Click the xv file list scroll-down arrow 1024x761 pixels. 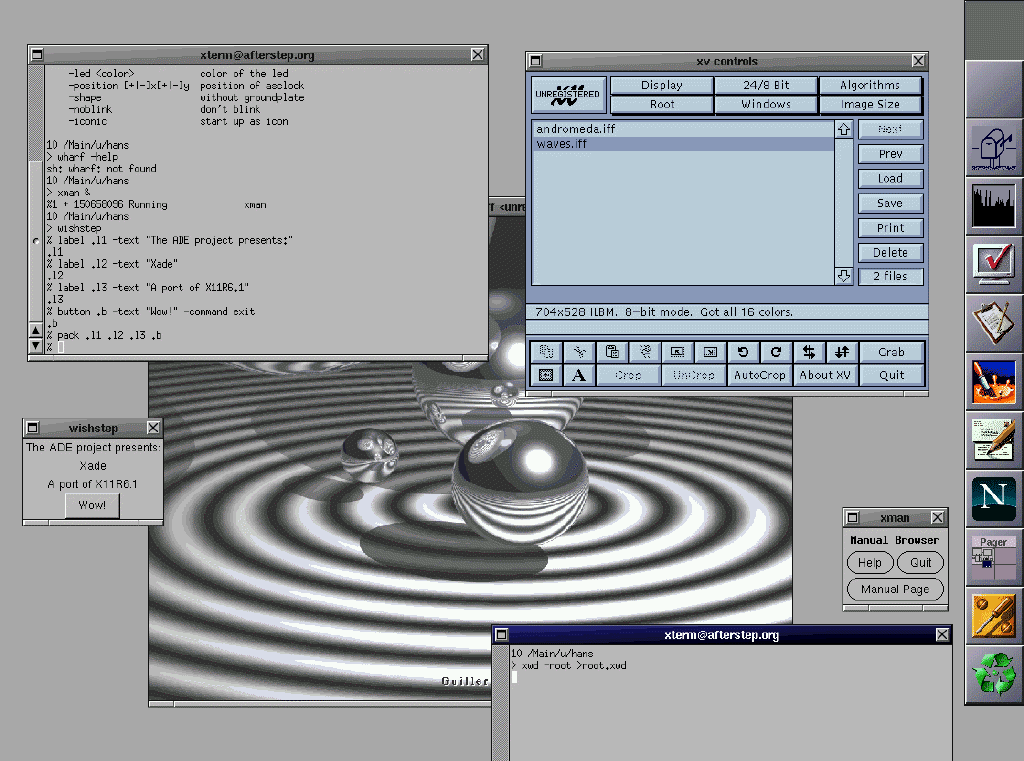click(843, 277)
